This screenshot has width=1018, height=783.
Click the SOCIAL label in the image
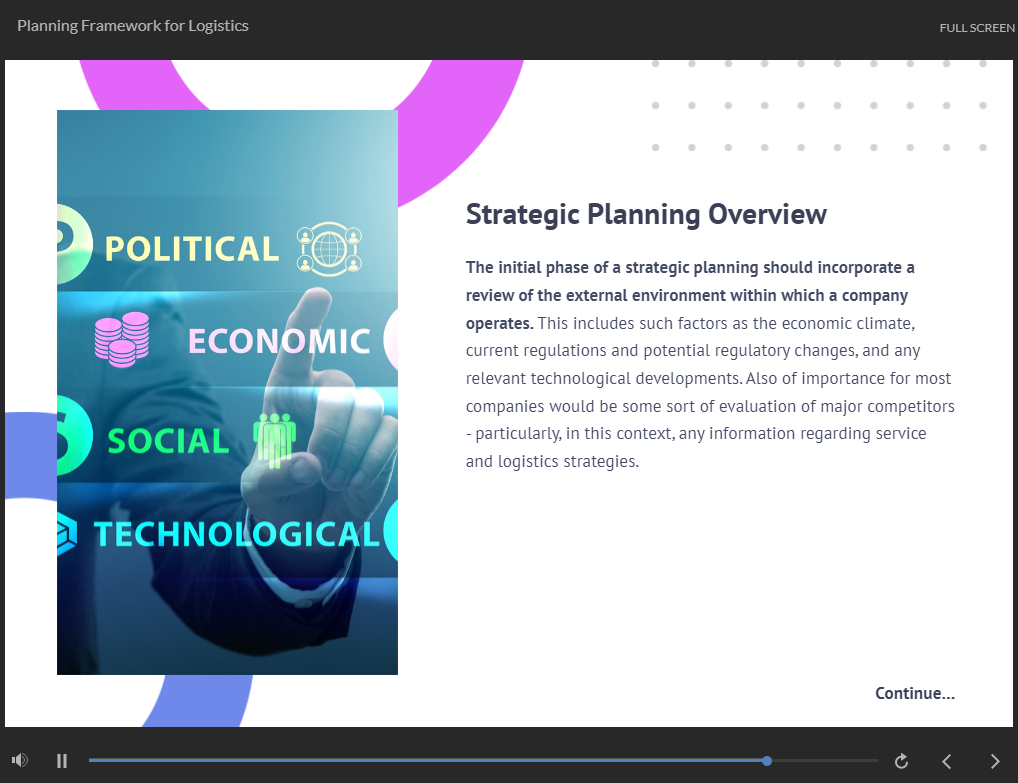tap(168, 441)
